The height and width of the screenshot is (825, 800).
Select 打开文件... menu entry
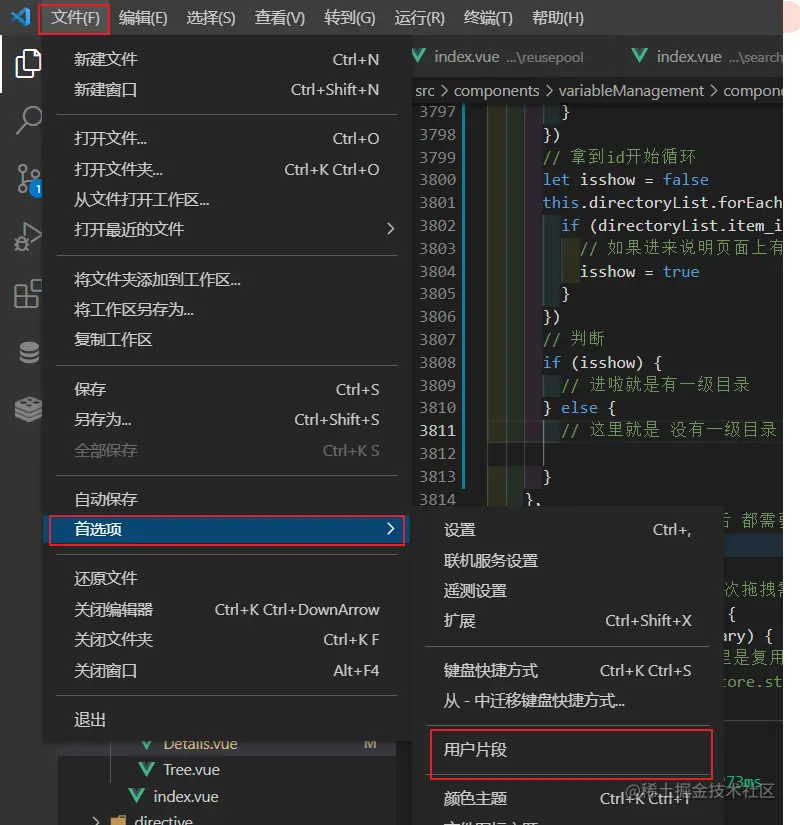coord(226,139)
